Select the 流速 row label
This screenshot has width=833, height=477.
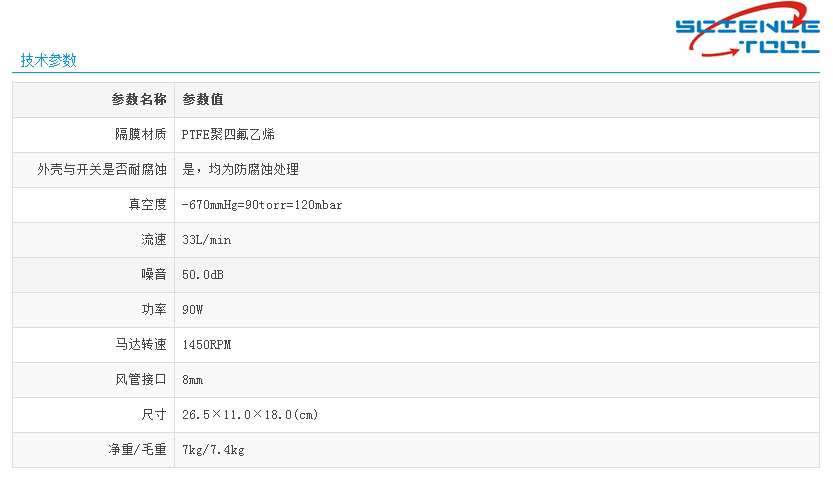coord(153,240)
